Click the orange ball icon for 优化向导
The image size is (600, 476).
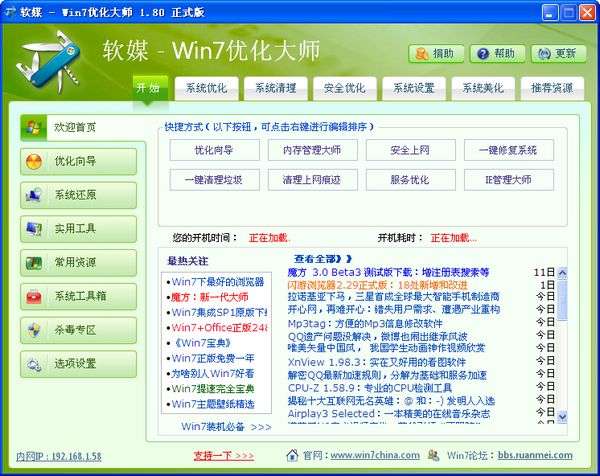pyautogui.click(x=34, y=161)
